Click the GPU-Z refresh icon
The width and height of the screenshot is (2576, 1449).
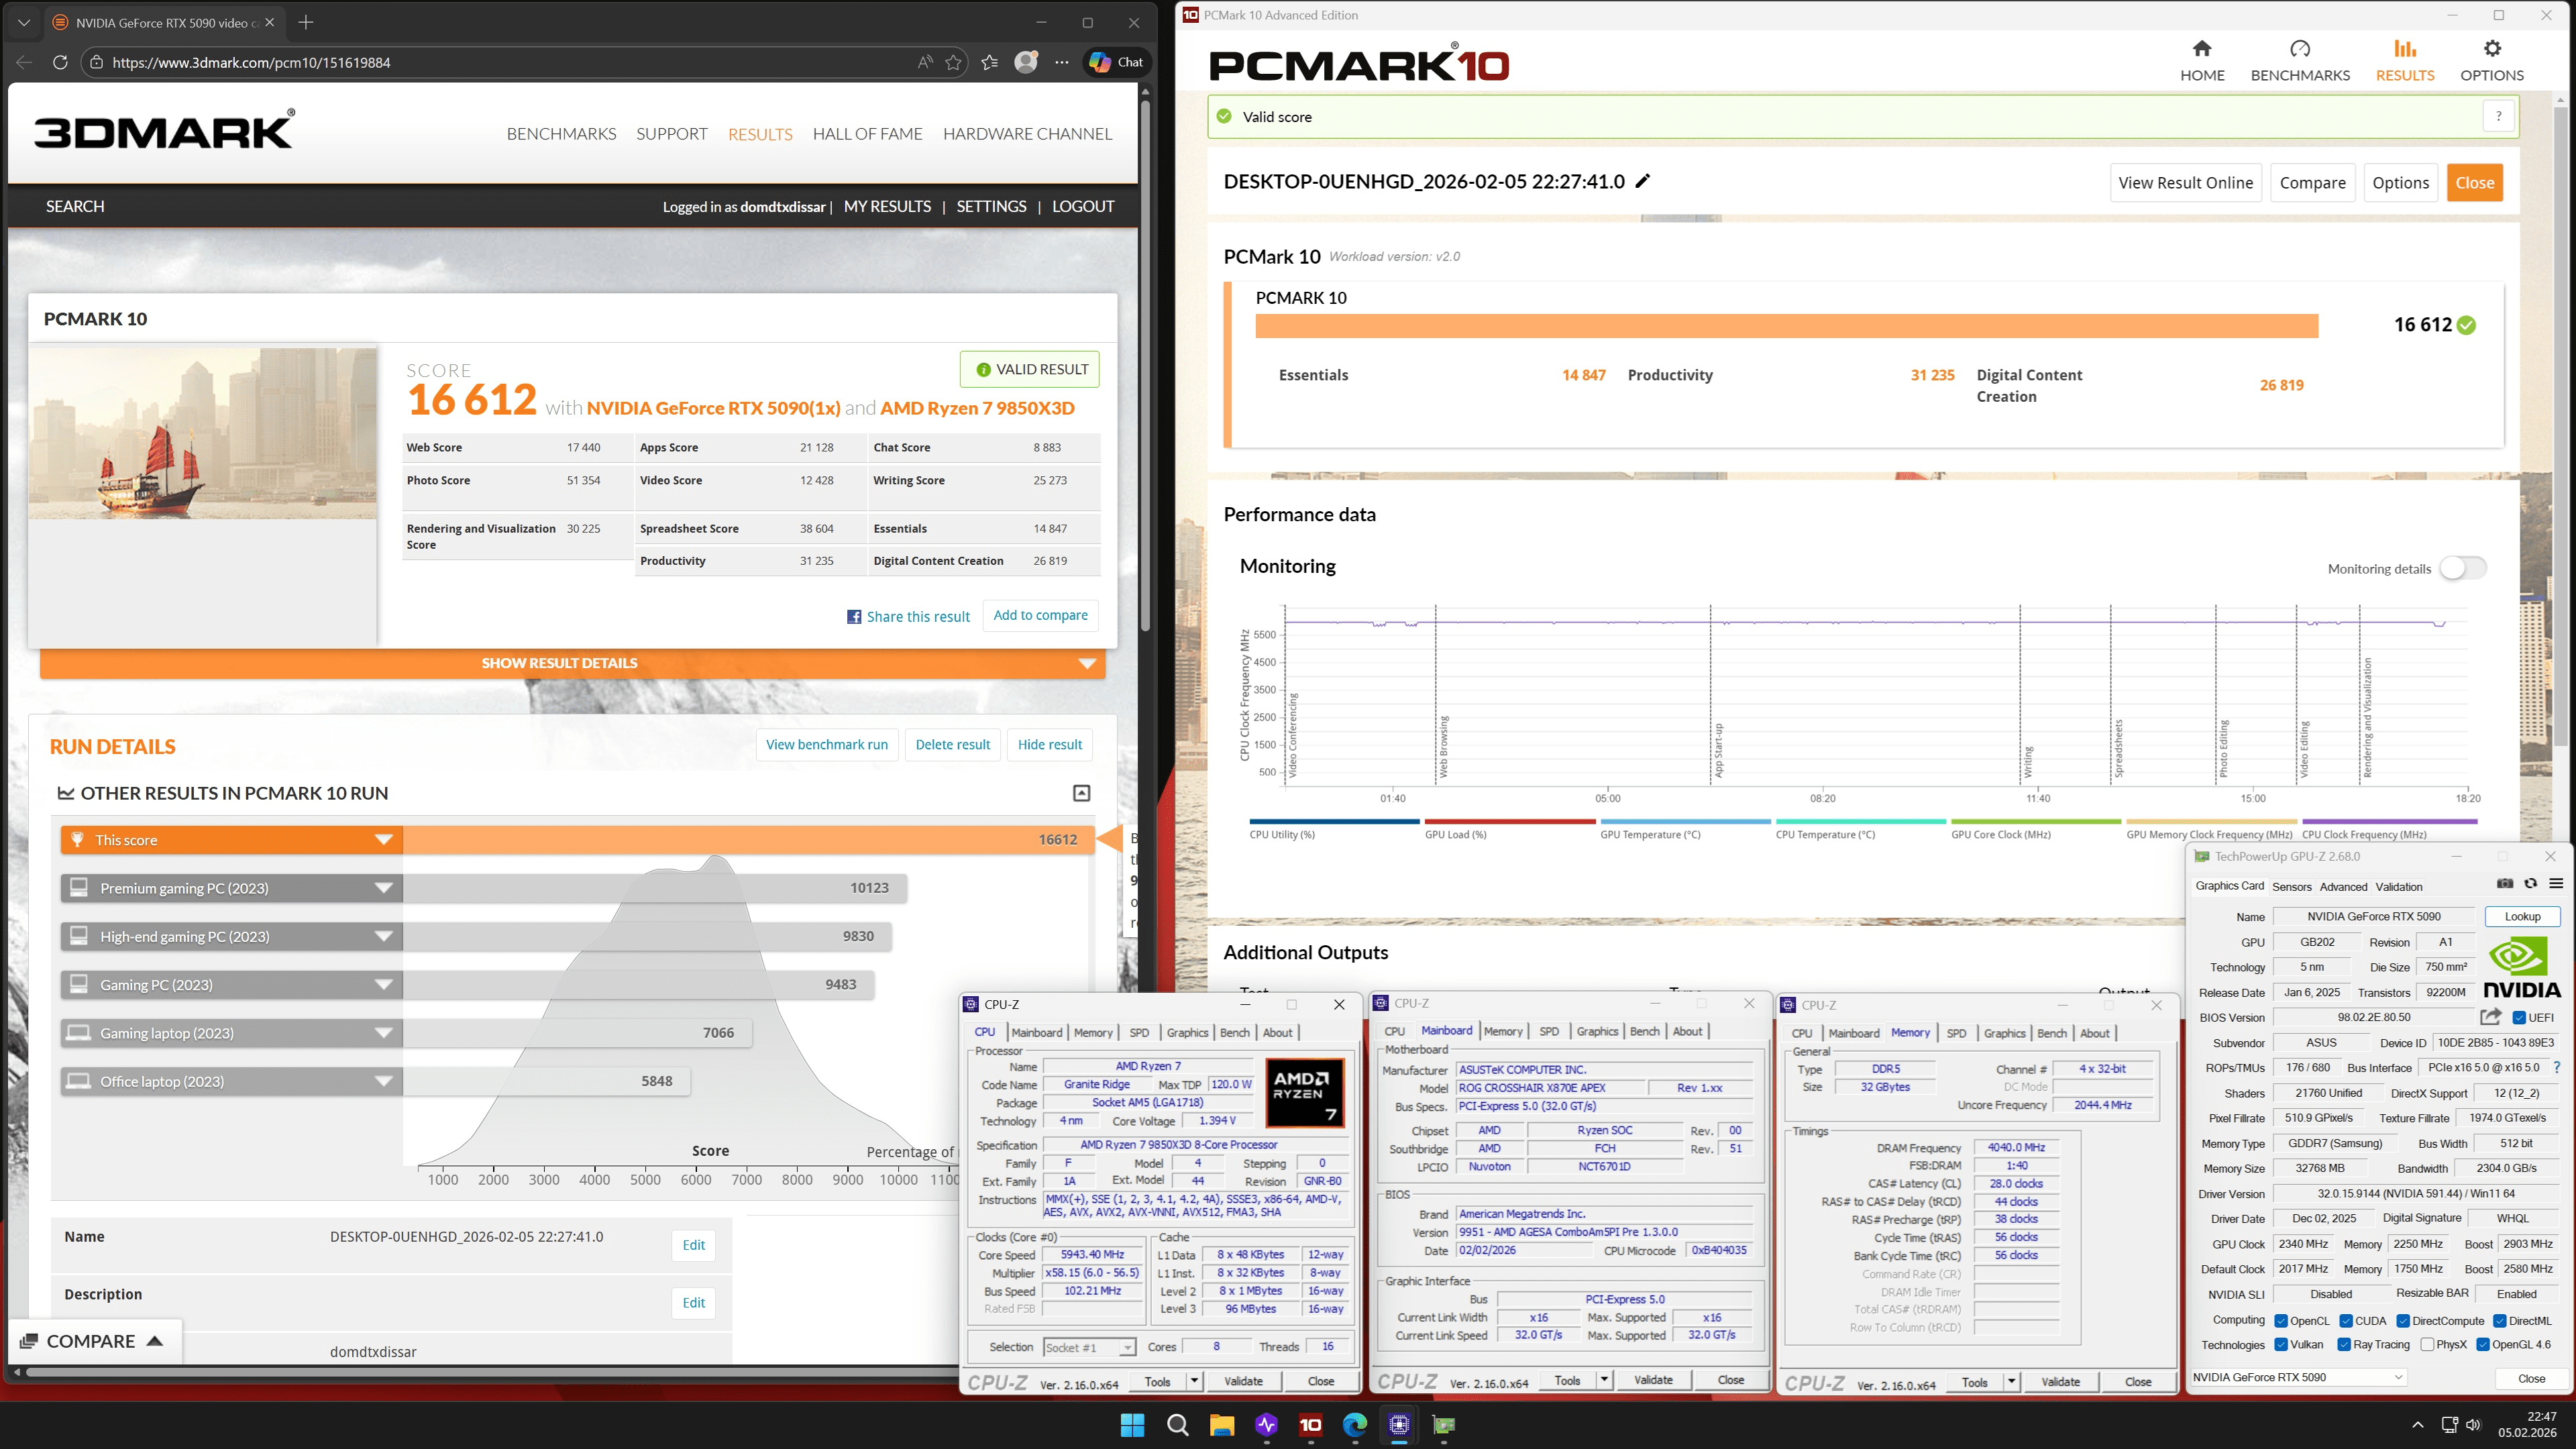(x=2530, y=883)
